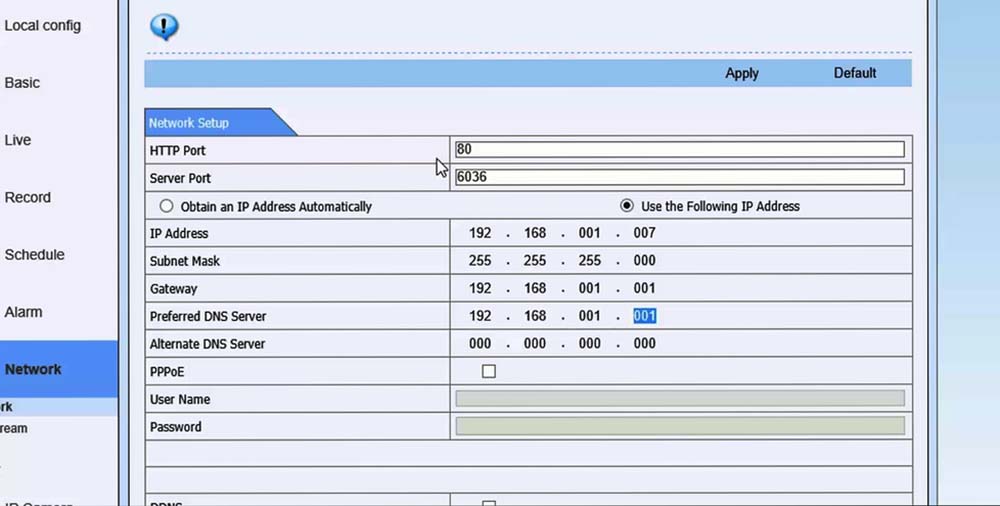Click the blue exclamation info icon

164,27
